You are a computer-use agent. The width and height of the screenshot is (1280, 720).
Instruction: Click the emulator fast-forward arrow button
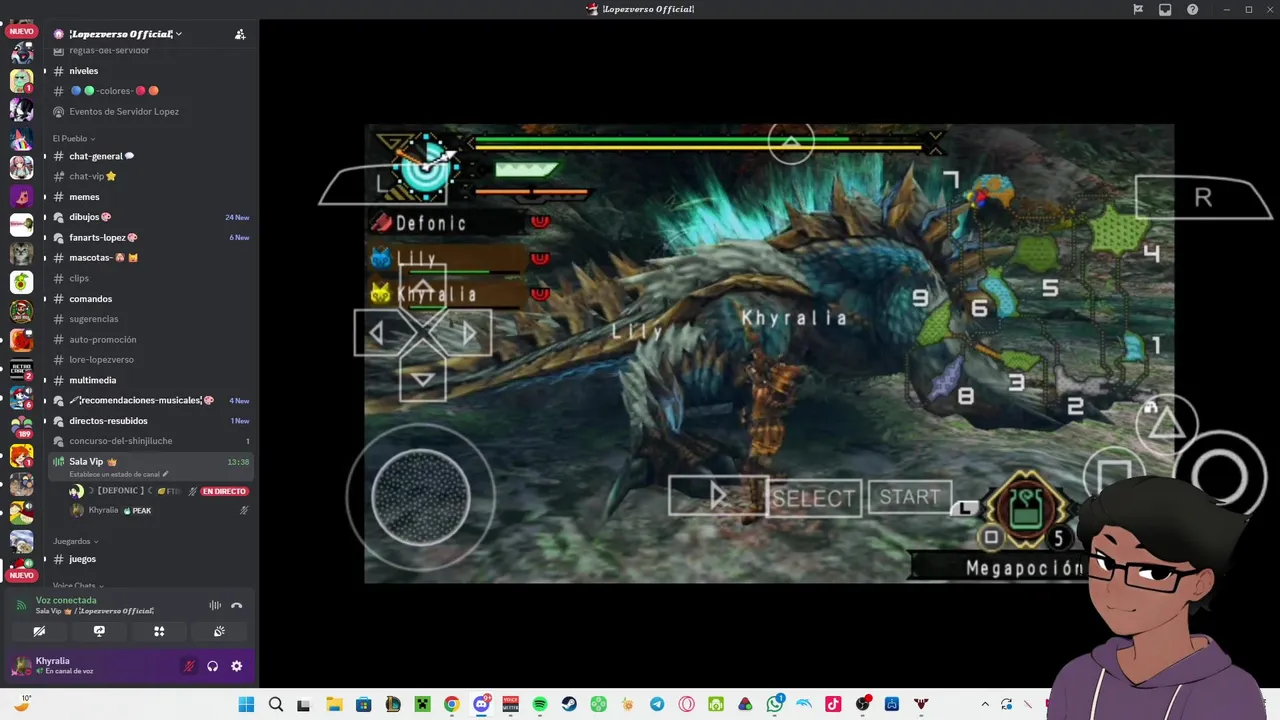tap(718, 496)
